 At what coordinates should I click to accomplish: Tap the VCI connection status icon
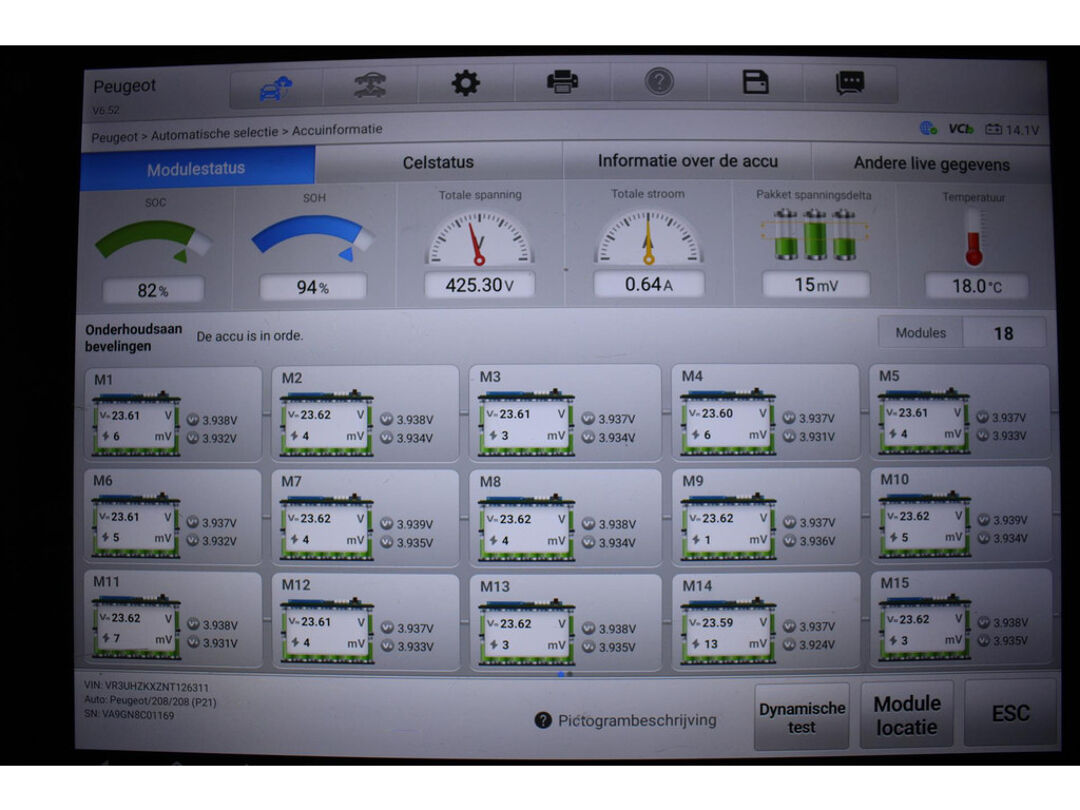[x=961, y=129]
